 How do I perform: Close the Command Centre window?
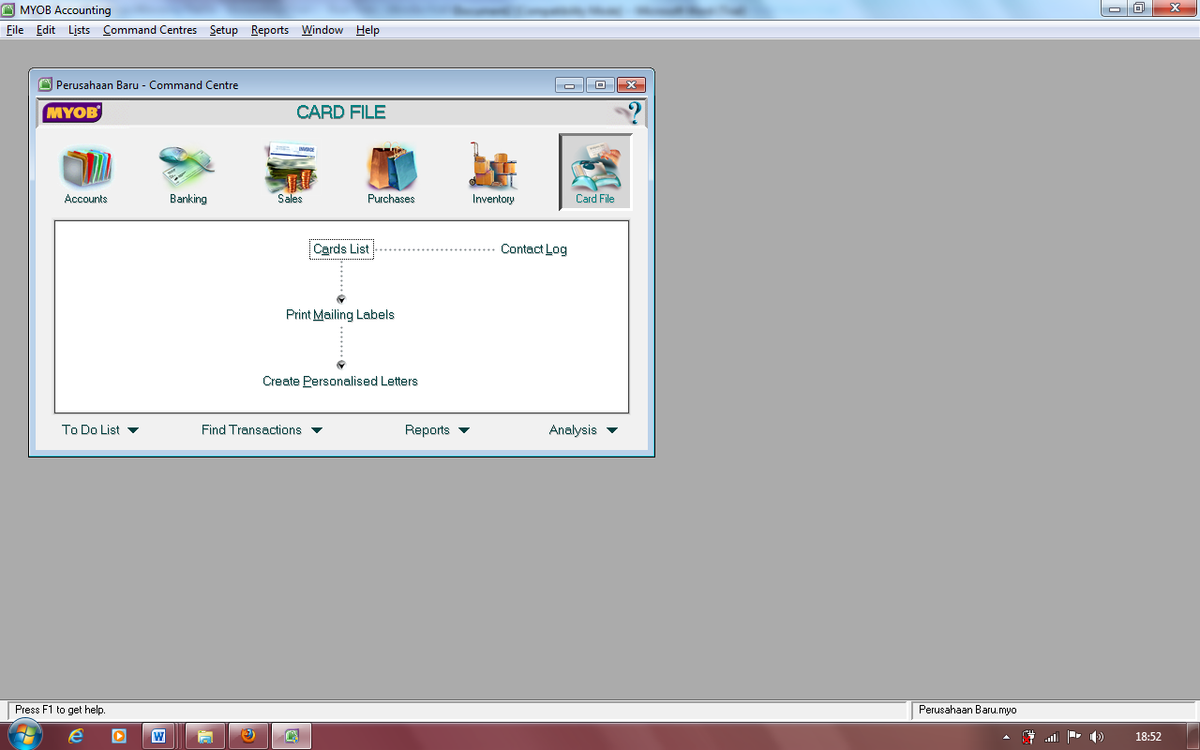tap(631, 85)
